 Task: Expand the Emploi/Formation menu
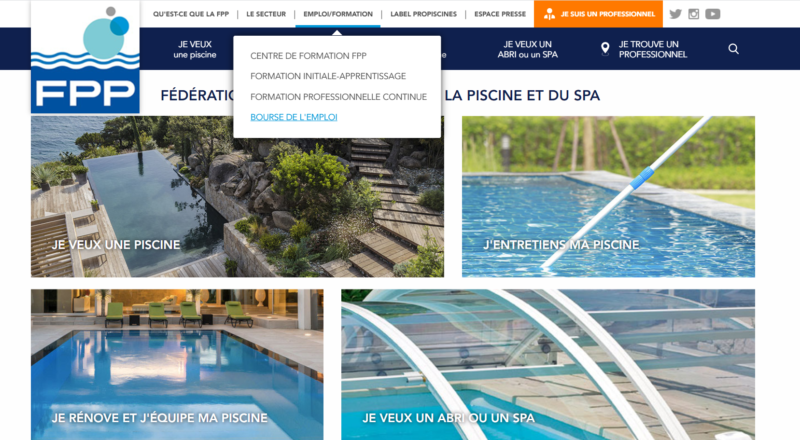click(338, 14)
